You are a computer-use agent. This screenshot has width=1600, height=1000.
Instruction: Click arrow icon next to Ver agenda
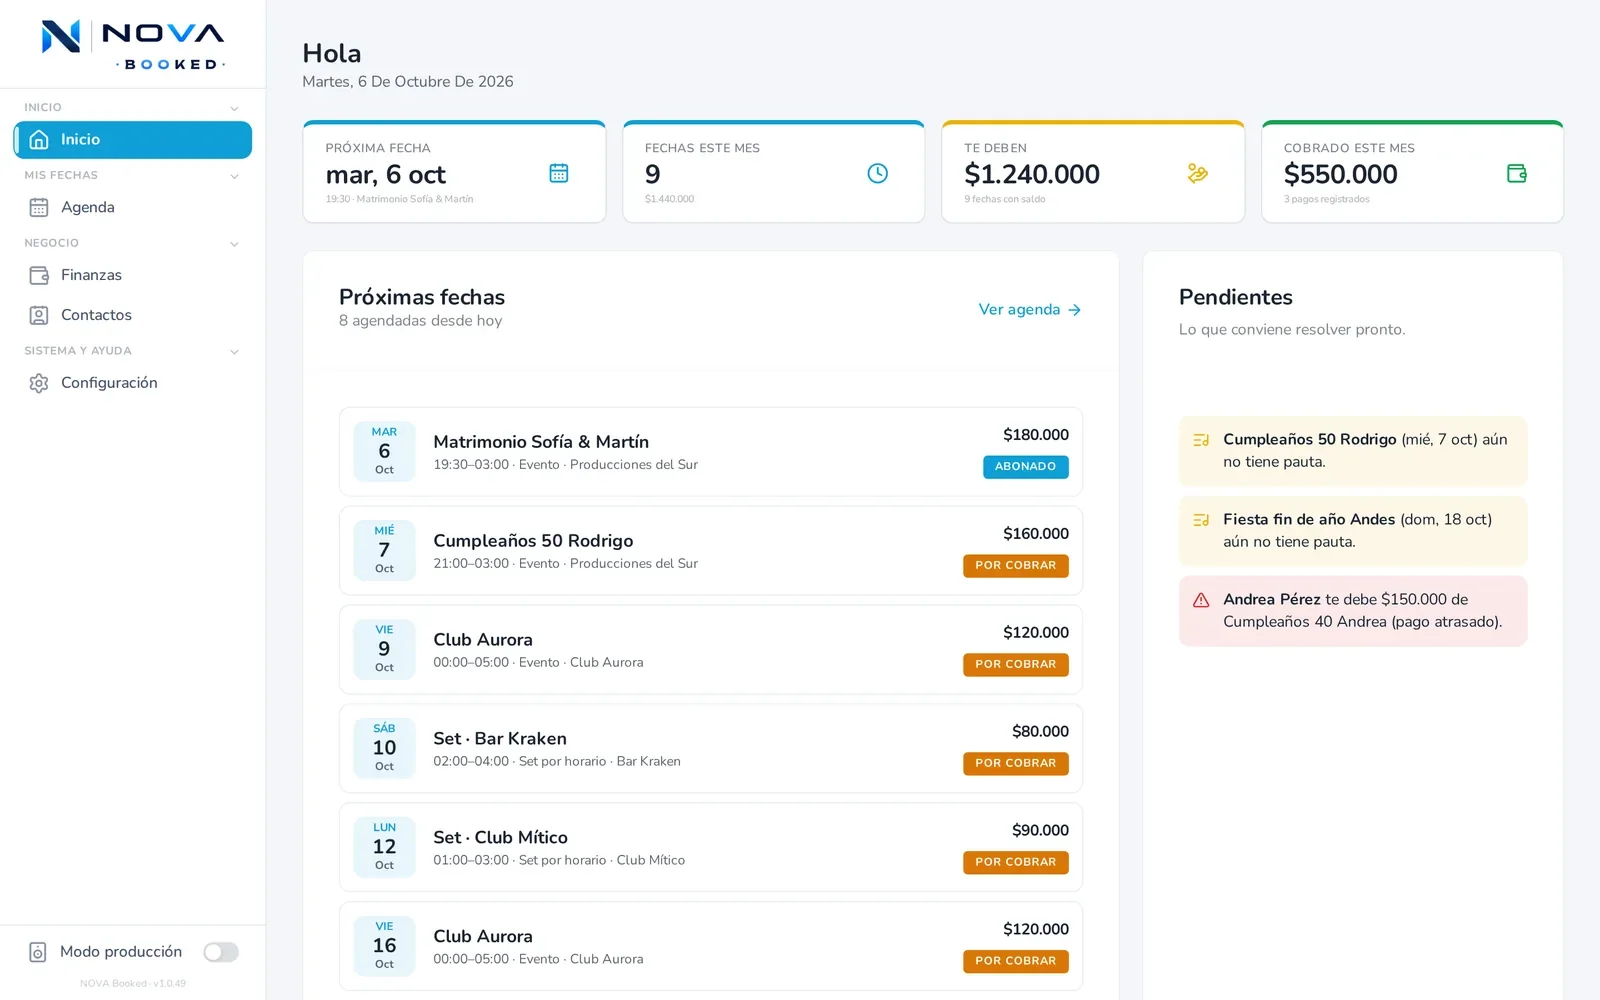tap(1075, 310)
